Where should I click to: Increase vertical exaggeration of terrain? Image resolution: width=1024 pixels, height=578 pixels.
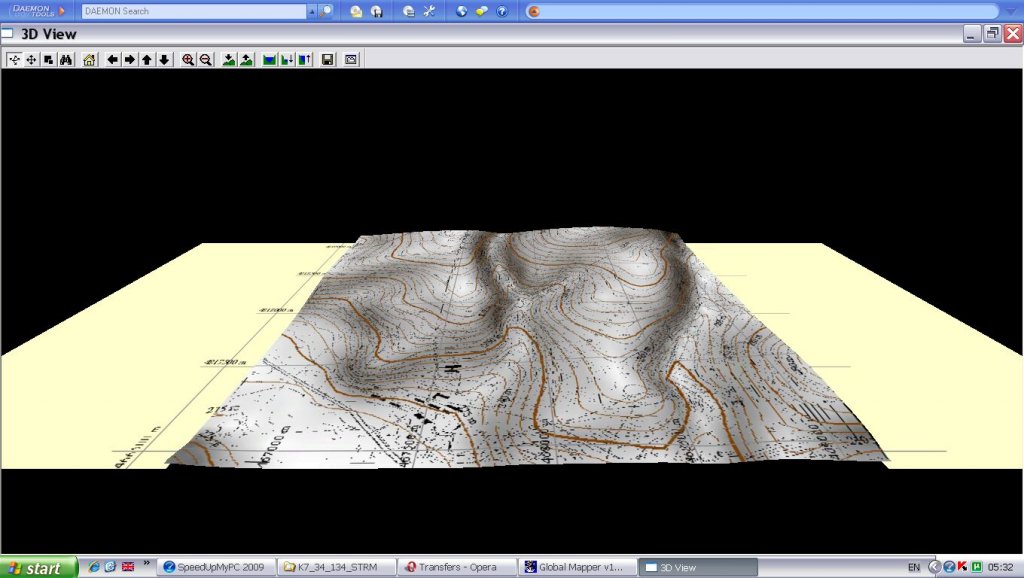pyautogui.click(x=246, y=60)
